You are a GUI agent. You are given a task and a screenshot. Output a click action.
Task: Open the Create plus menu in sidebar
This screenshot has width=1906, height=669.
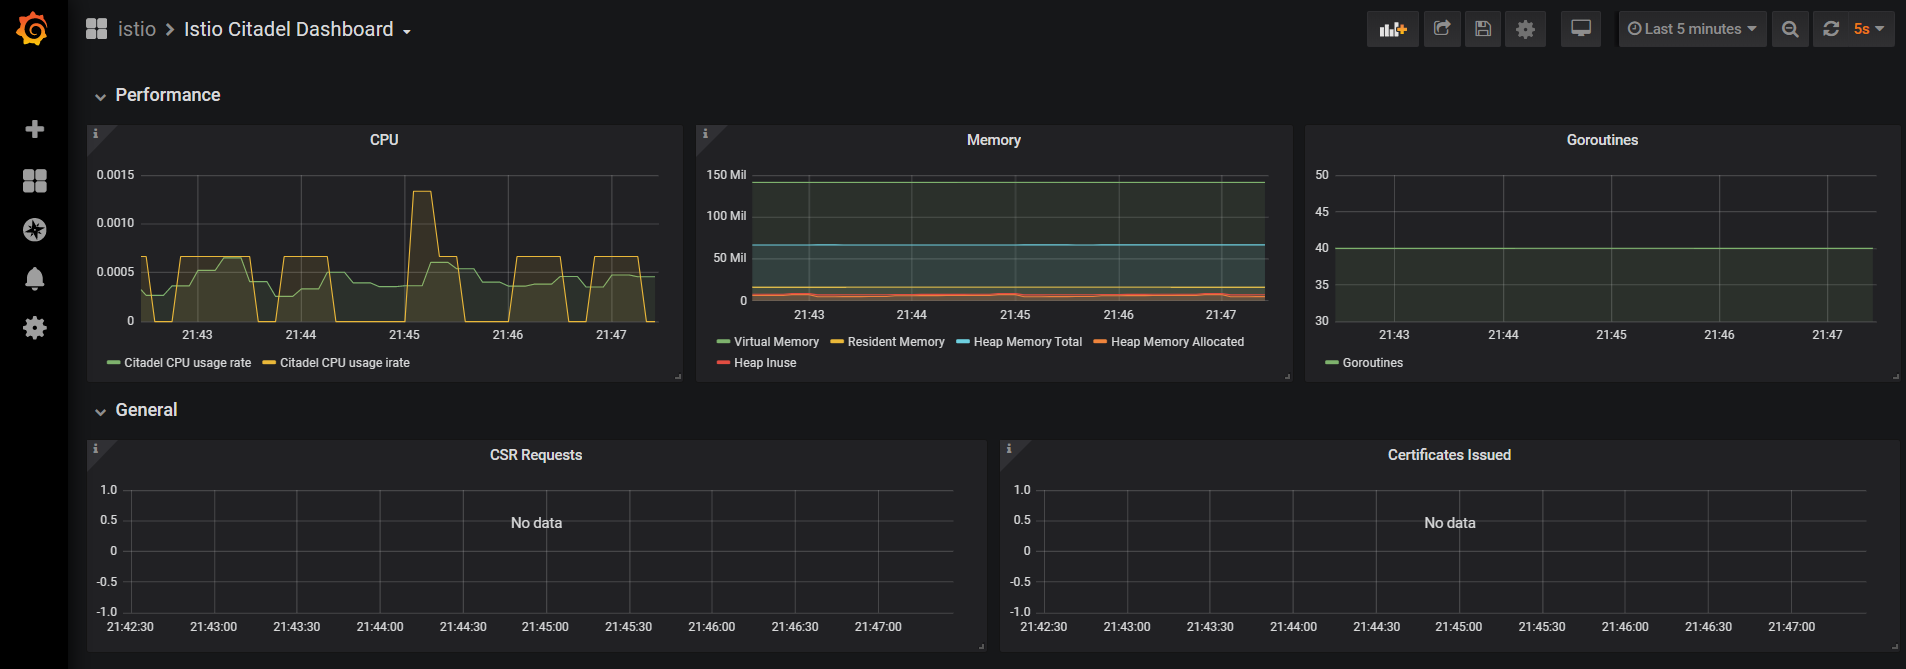tap(34, 129)
